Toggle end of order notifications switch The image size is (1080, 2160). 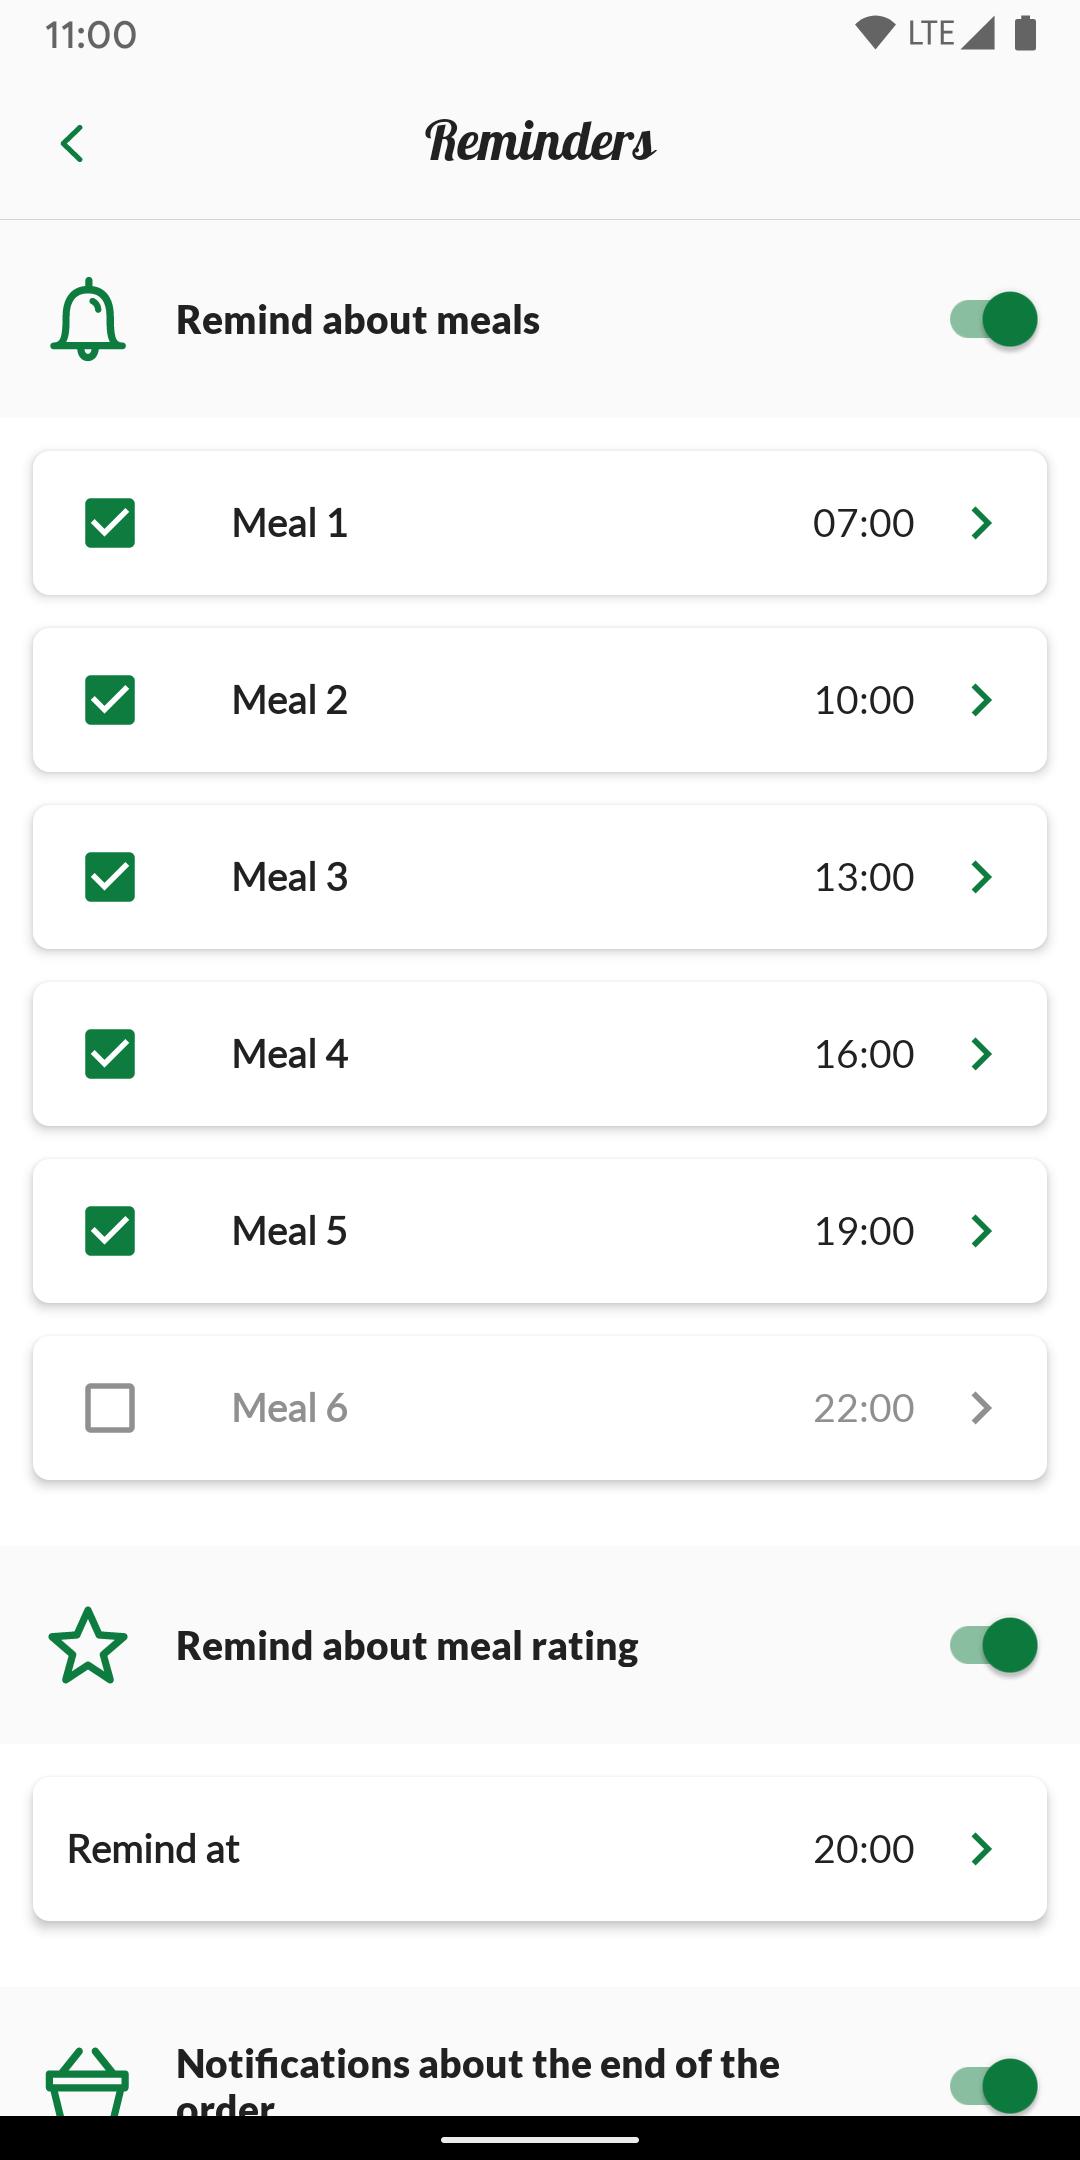pyautogui.click(x=993, y=2086)
